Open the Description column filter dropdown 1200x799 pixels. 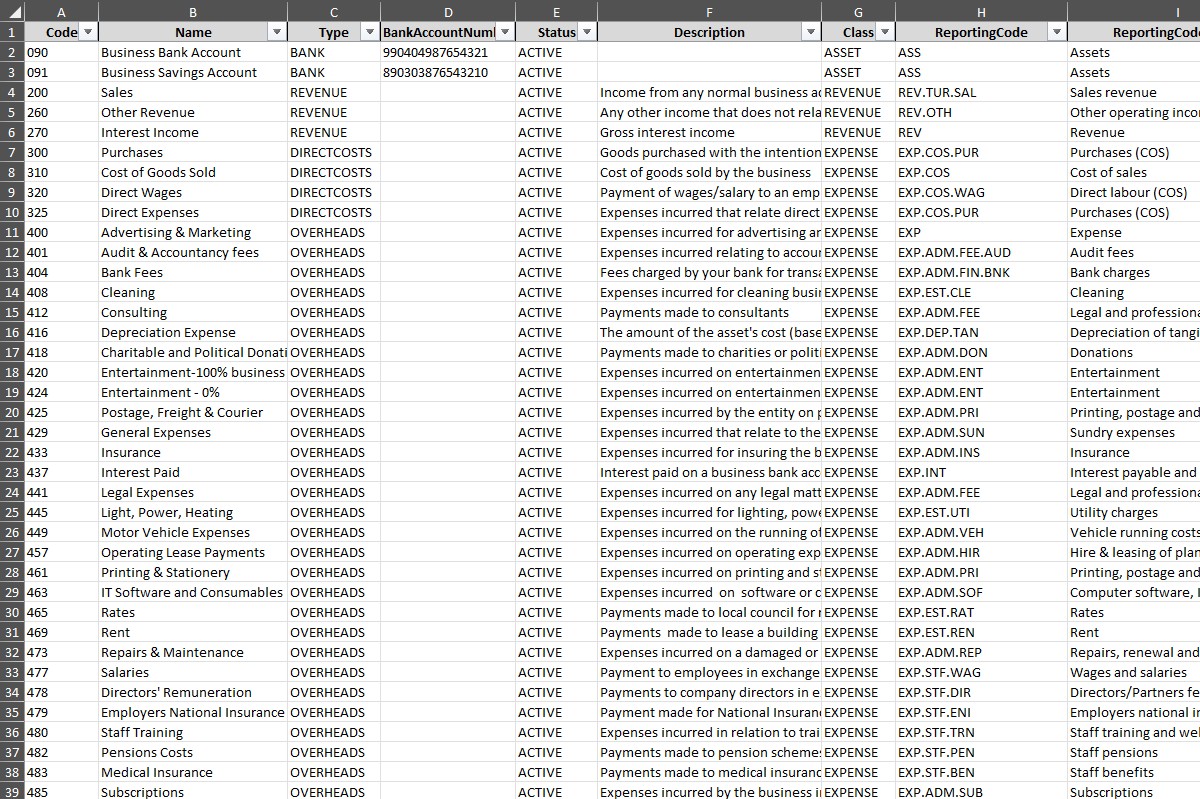(811, 32)
